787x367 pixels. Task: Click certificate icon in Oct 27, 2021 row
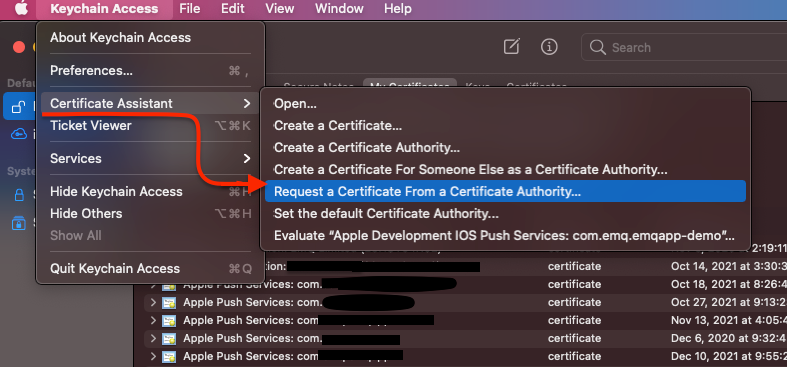click(169, 302)
